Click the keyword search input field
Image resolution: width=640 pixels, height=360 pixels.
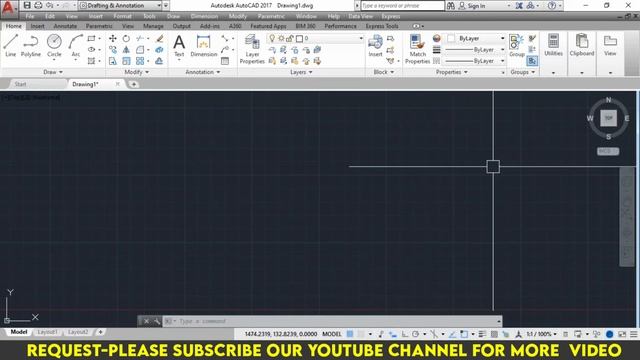[x=403, y=6]
